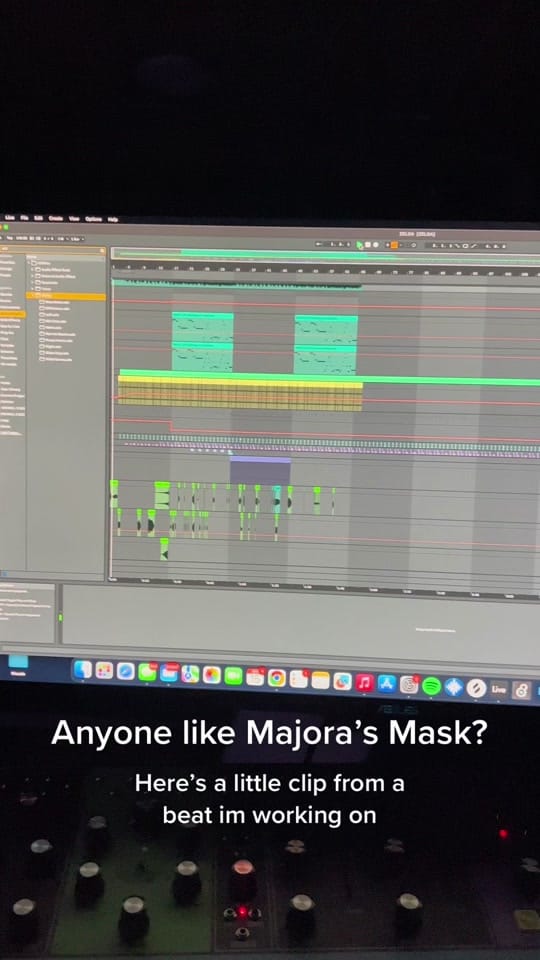Viewport: 540px width, 960px height.
Task: Open the Options menu
Action: (x=94, y=219)
